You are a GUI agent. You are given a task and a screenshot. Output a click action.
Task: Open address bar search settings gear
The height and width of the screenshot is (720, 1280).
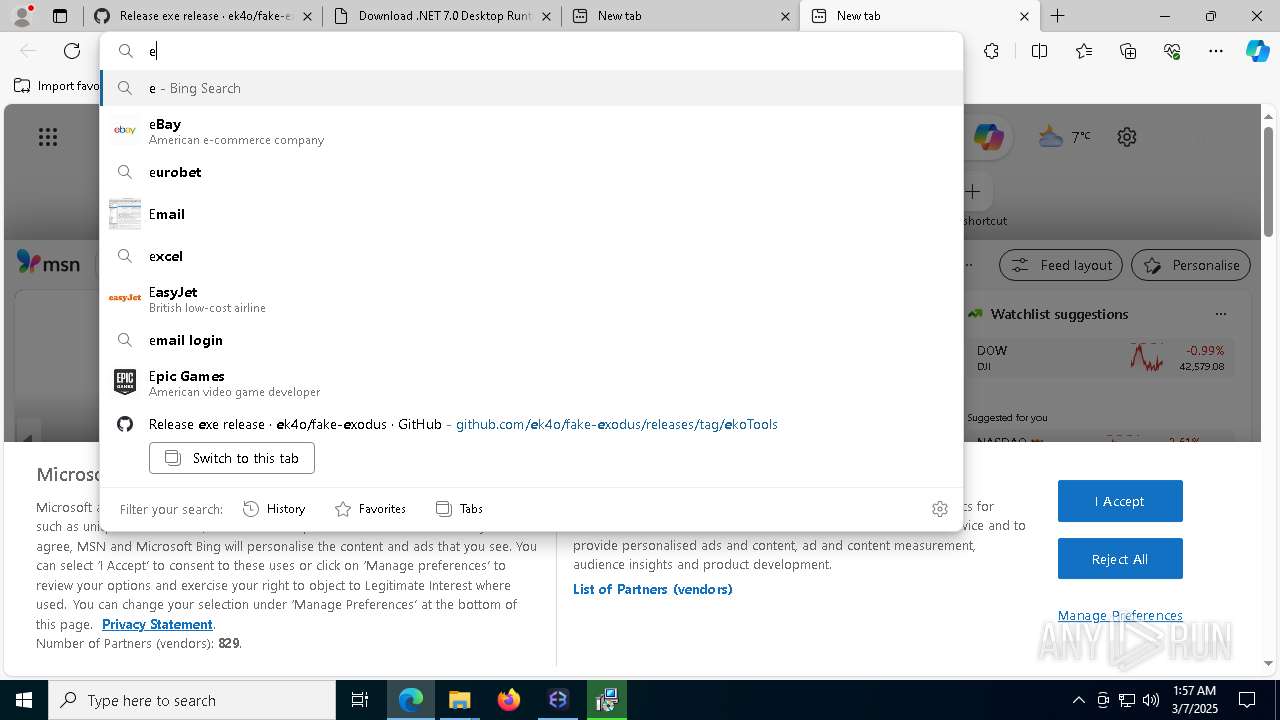(x=939, y=509)
